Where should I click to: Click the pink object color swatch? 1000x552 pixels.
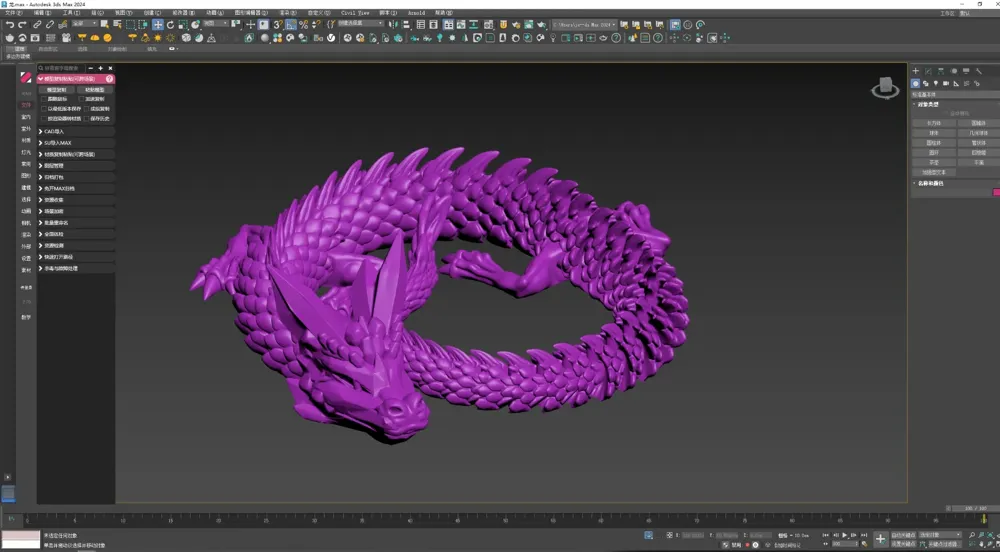pos(997,192)
